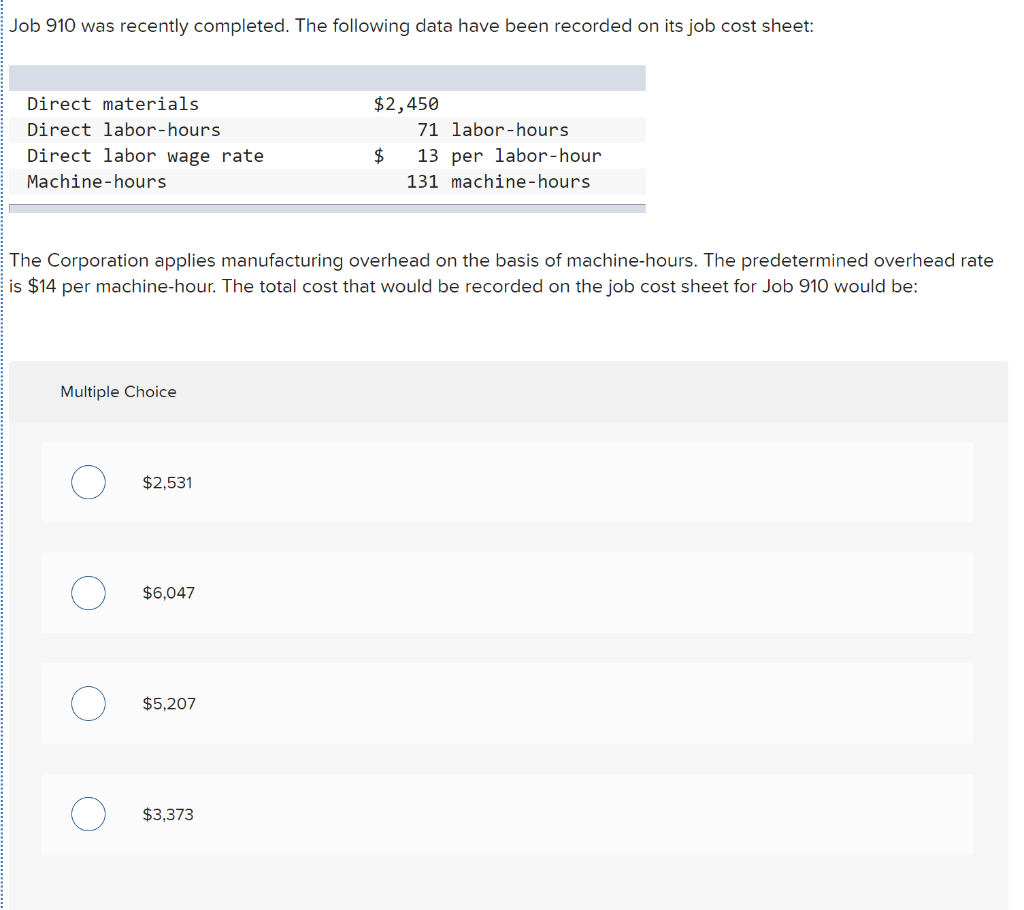
Task: Click the horizontal scrollbar under the data table
Action: click(327, 208)
